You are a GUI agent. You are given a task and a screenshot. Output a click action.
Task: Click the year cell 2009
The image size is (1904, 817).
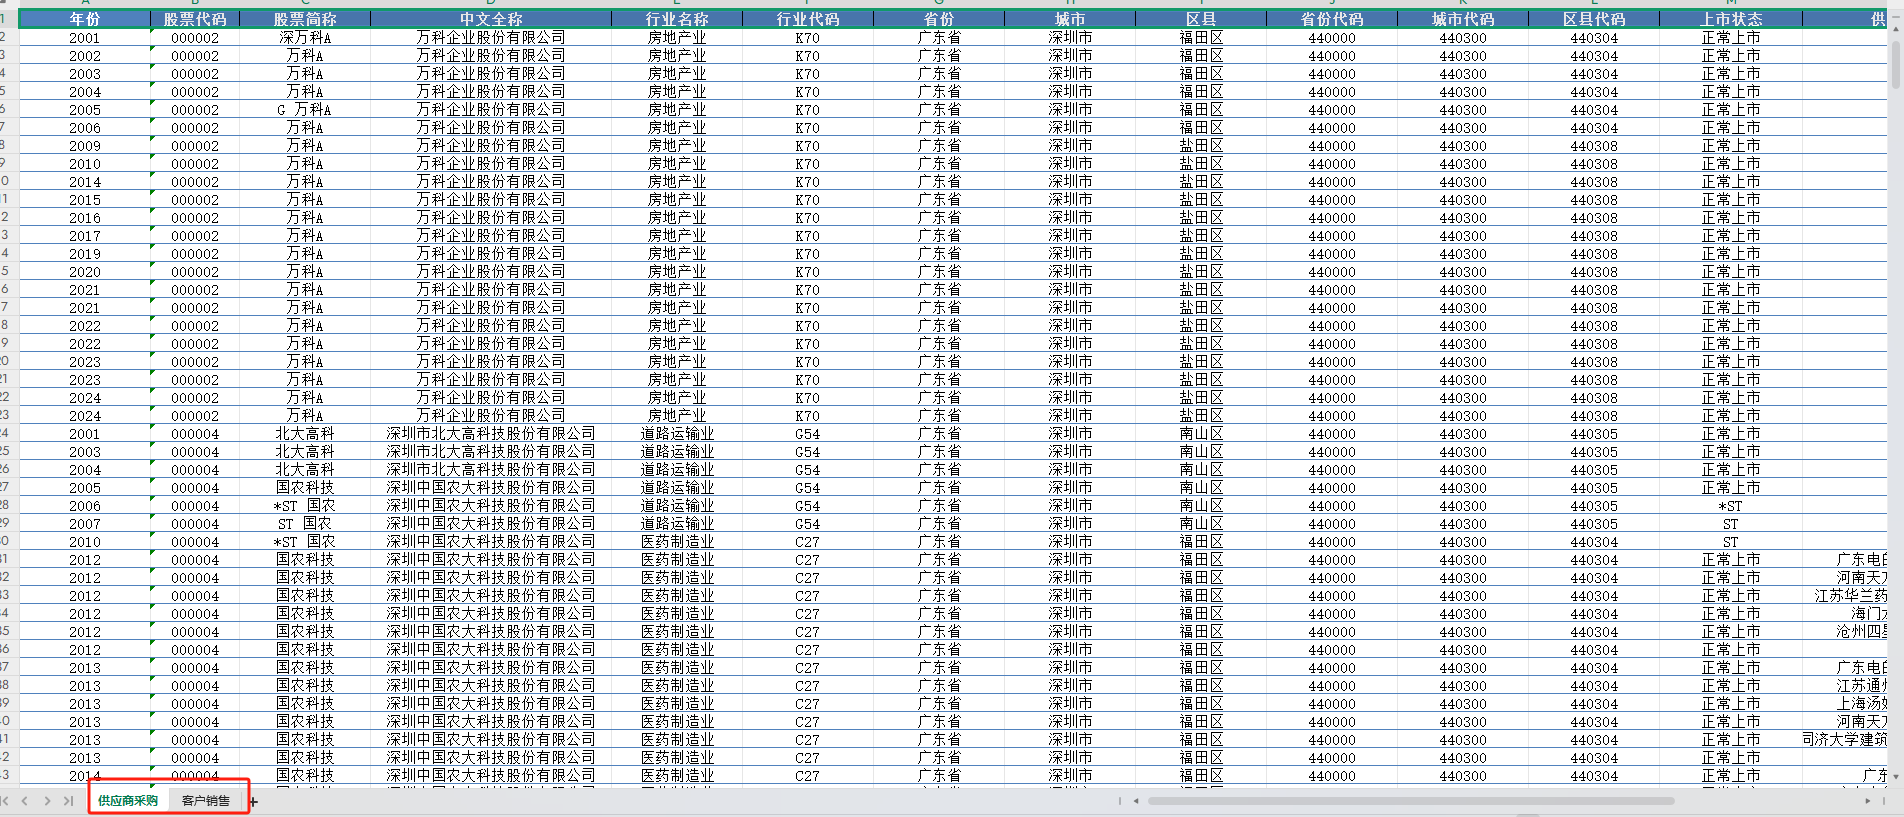(x=84, y=146)
